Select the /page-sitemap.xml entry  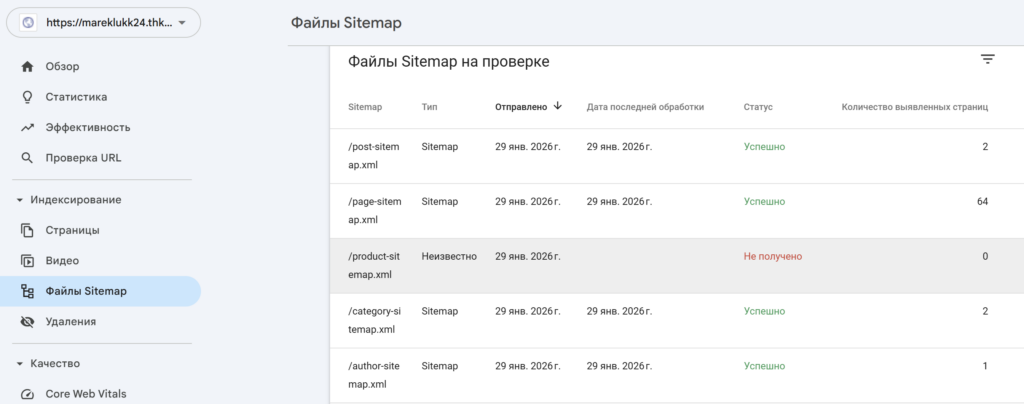(x=373, y=210)
